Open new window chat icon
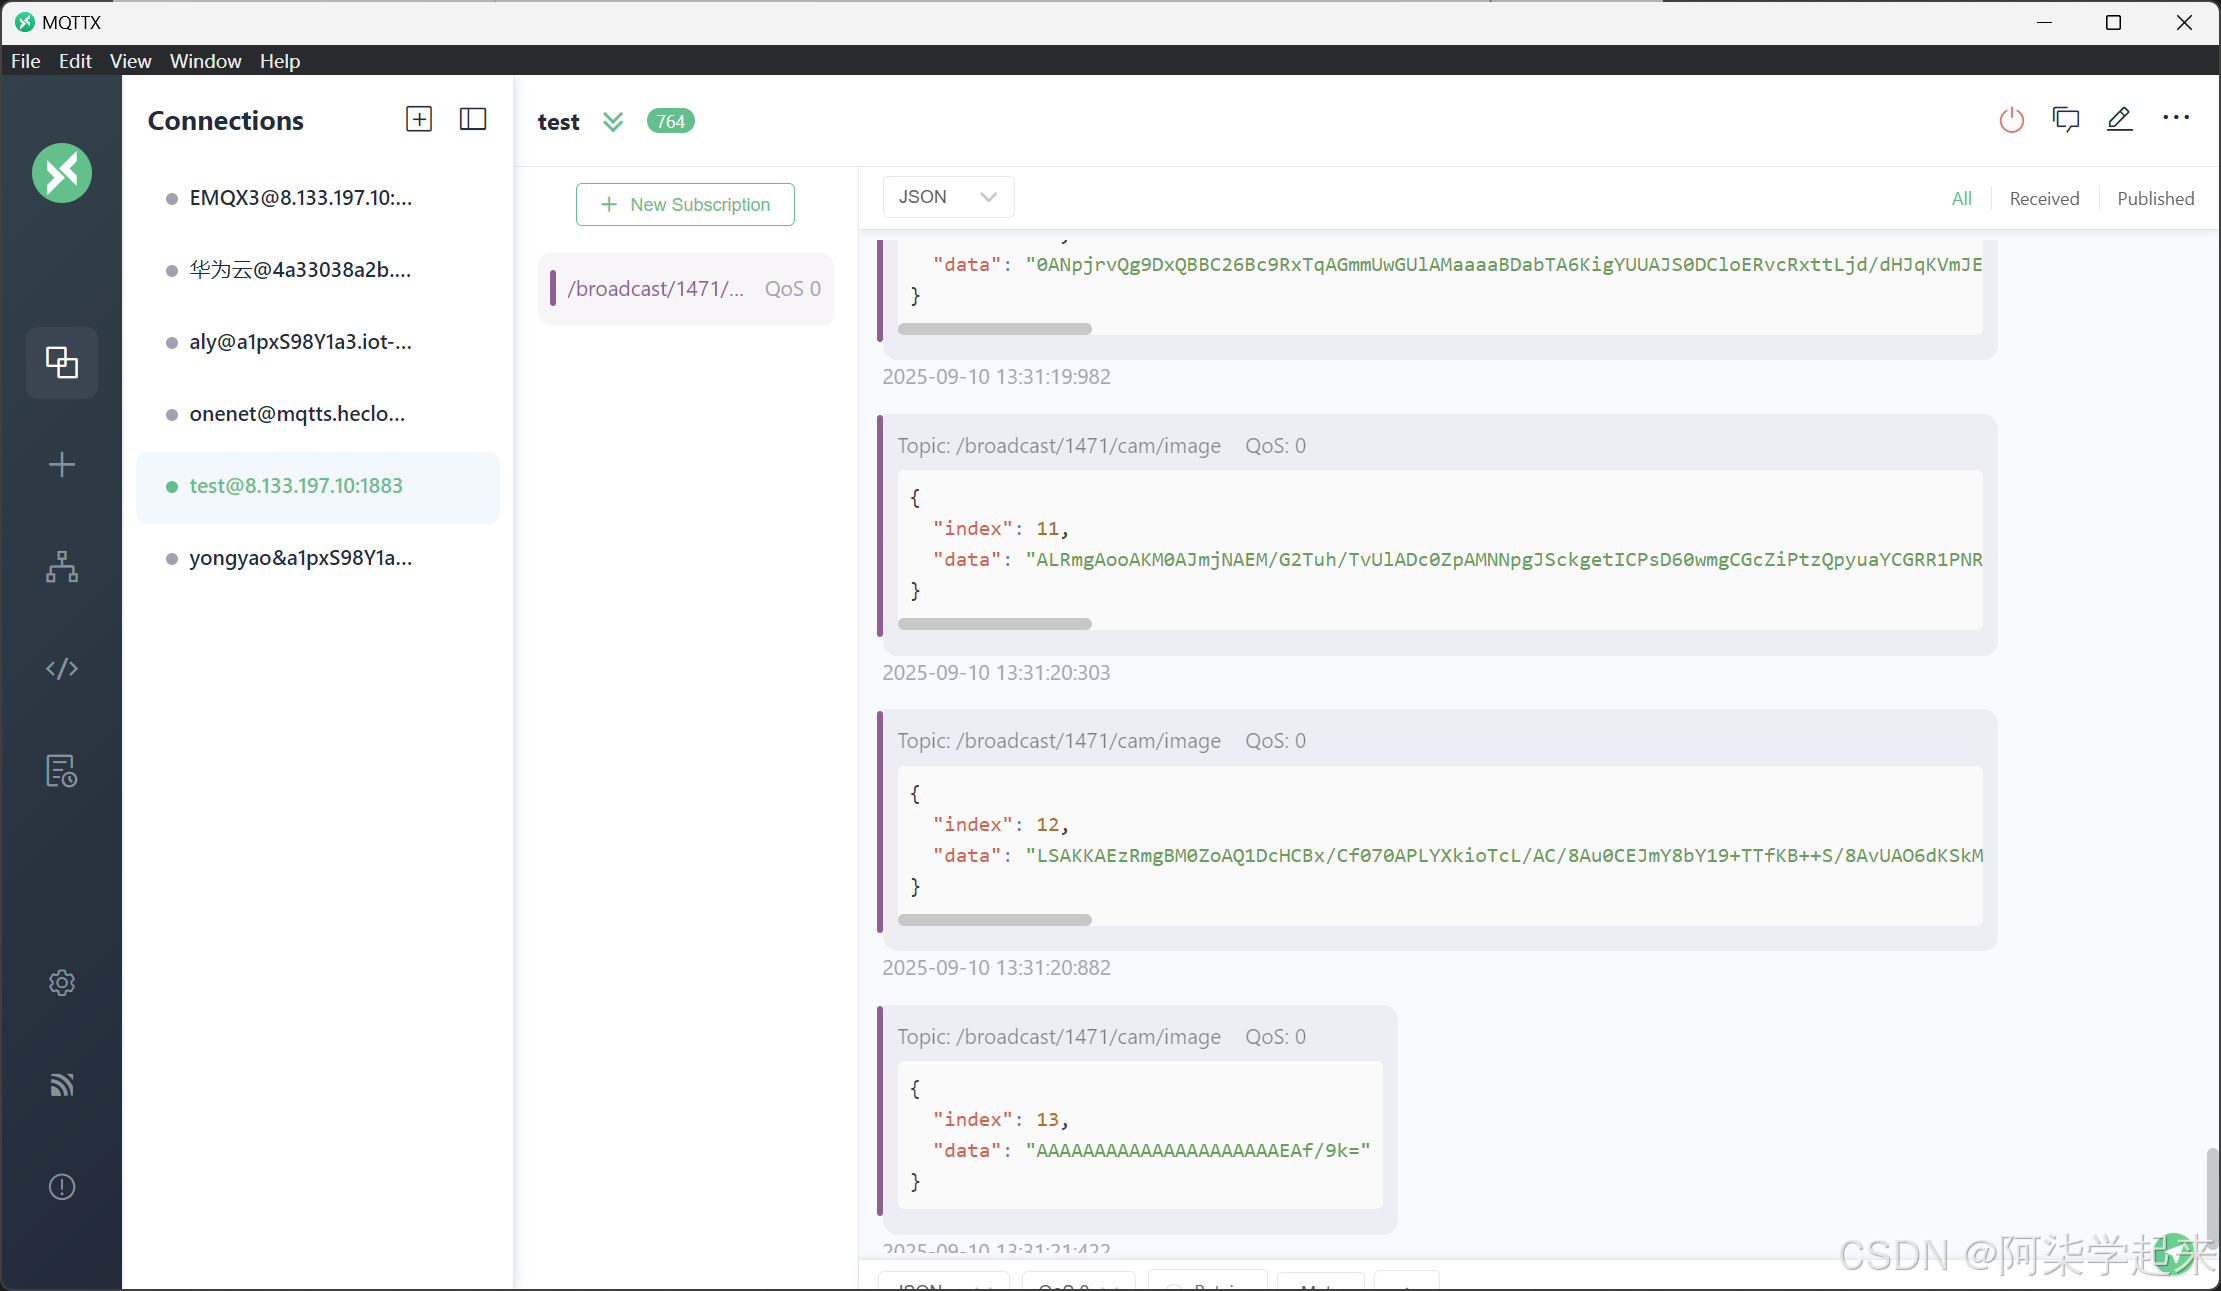 point(2065,120)
